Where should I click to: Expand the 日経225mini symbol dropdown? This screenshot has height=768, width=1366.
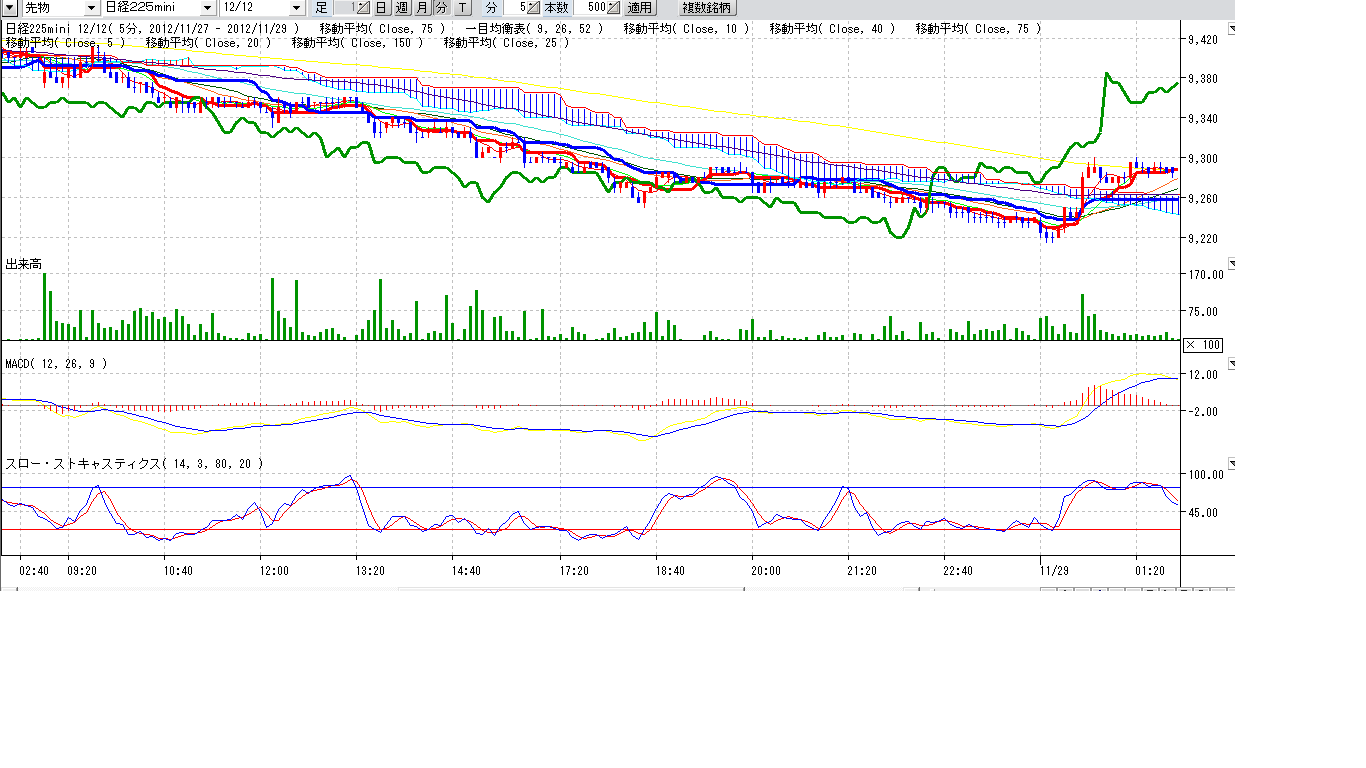click(207, 7)
